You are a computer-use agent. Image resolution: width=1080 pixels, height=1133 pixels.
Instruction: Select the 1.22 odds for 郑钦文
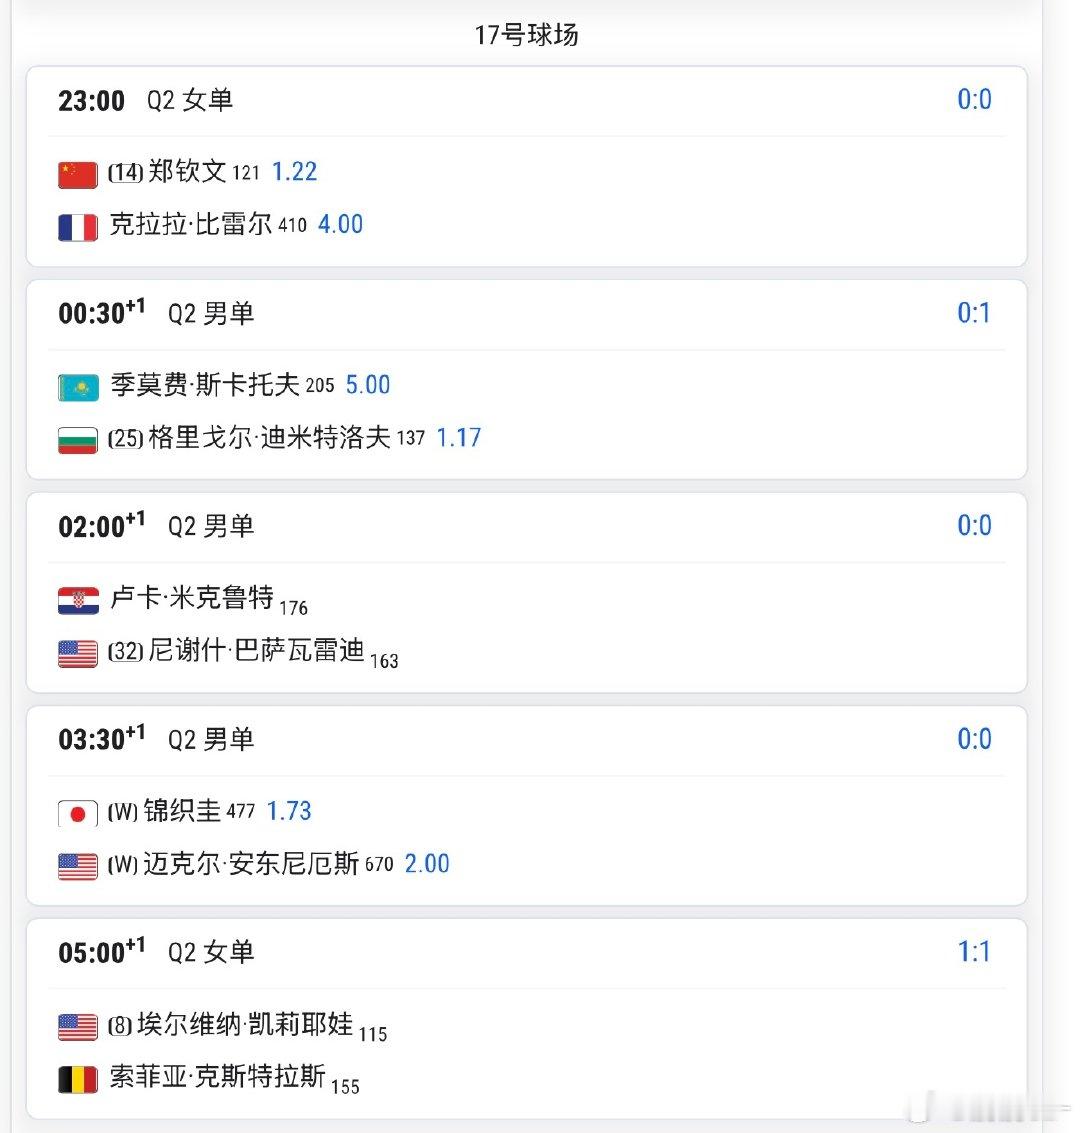pyautogui.click(x=294, y=172)
